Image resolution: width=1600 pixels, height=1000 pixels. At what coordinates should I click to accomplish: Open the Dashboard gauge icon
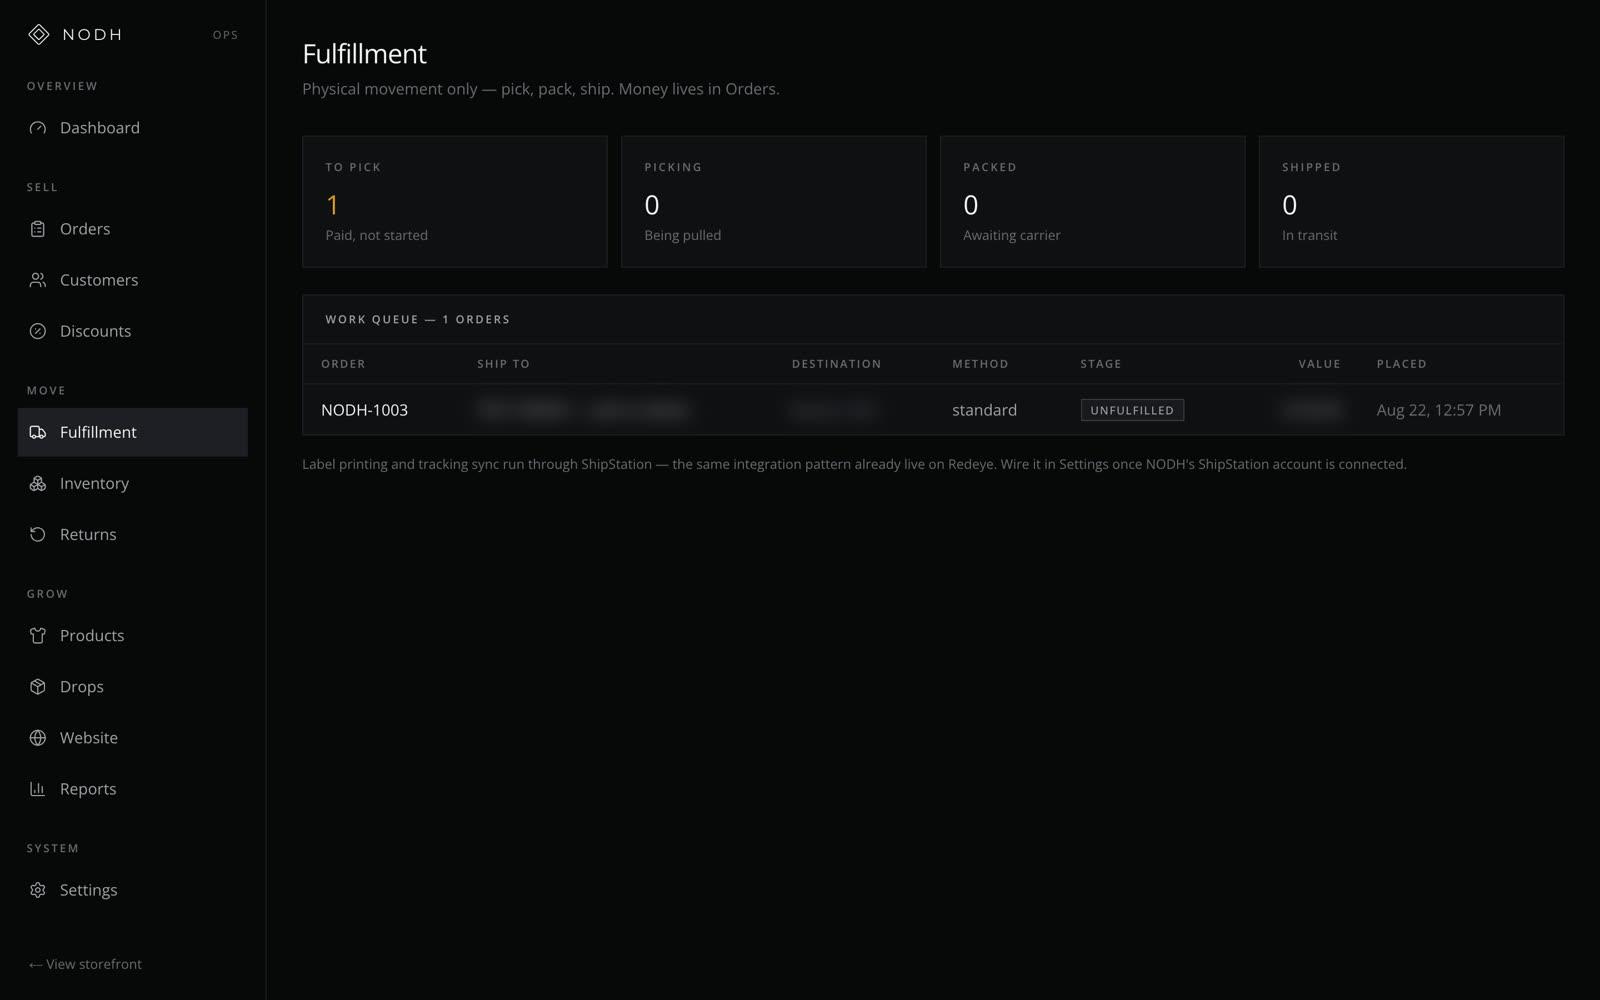[x=38, y=128]
